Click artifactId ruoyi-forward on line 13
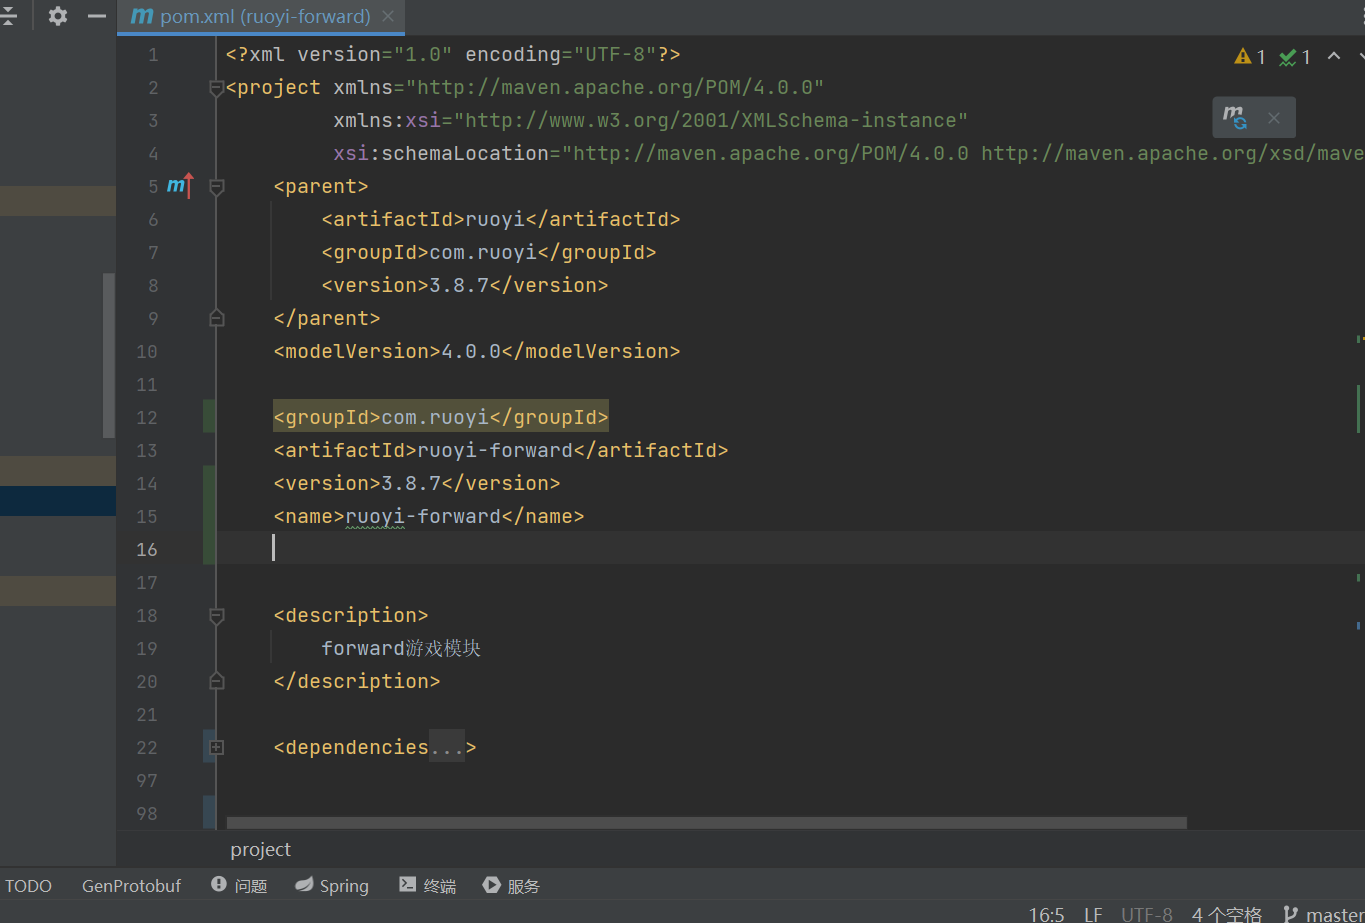 [501, 450]
